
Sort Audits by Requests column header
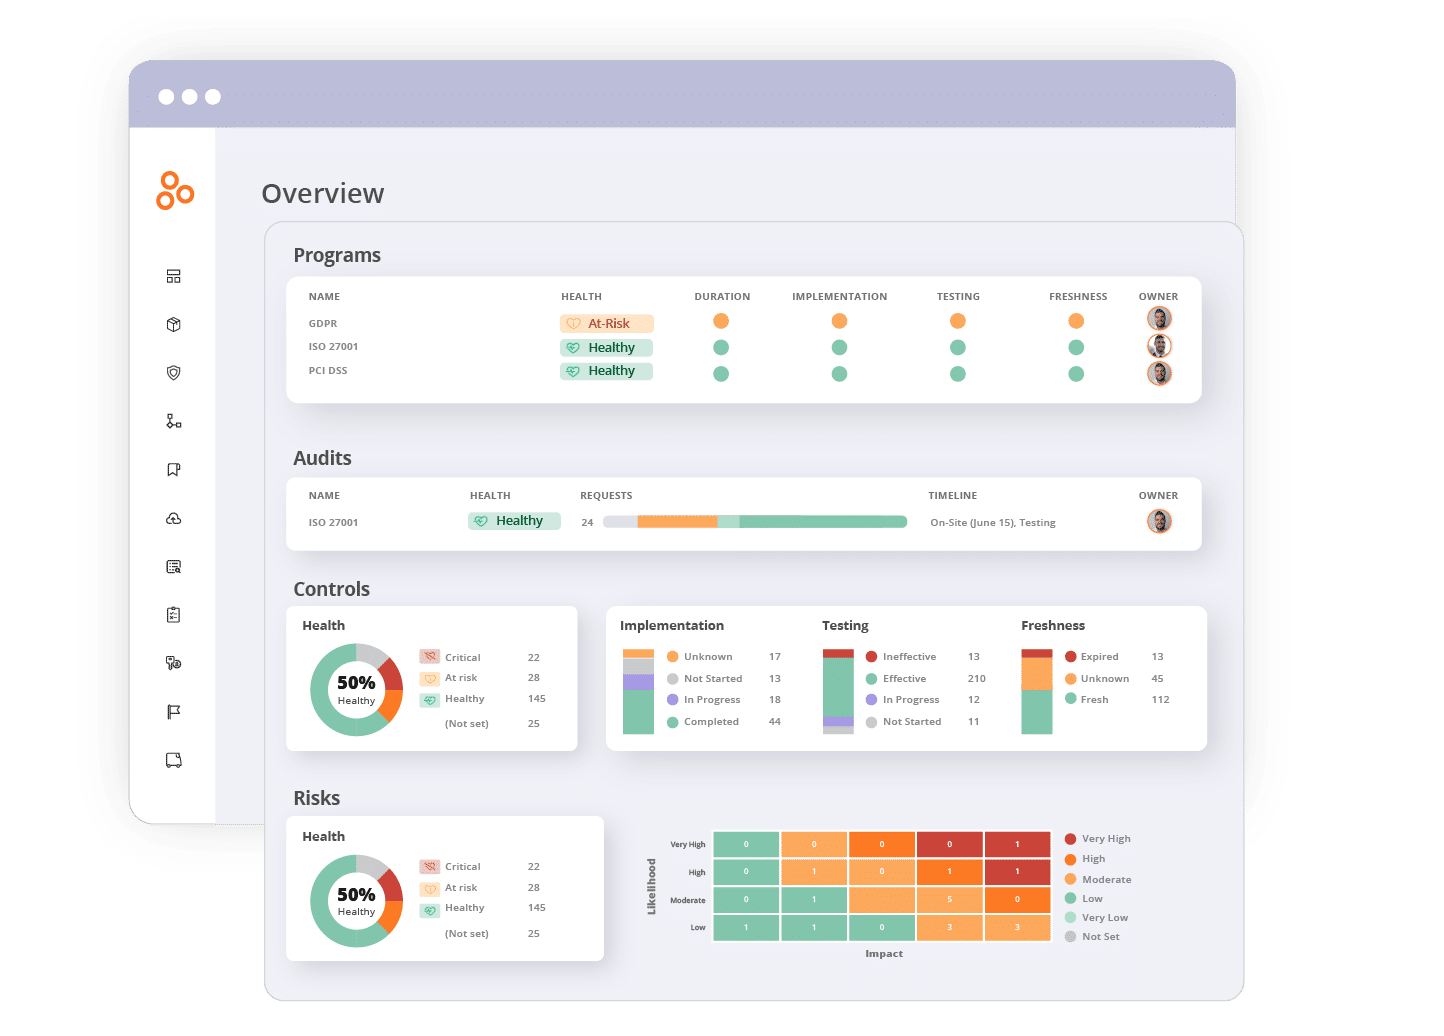click(606, 496)
